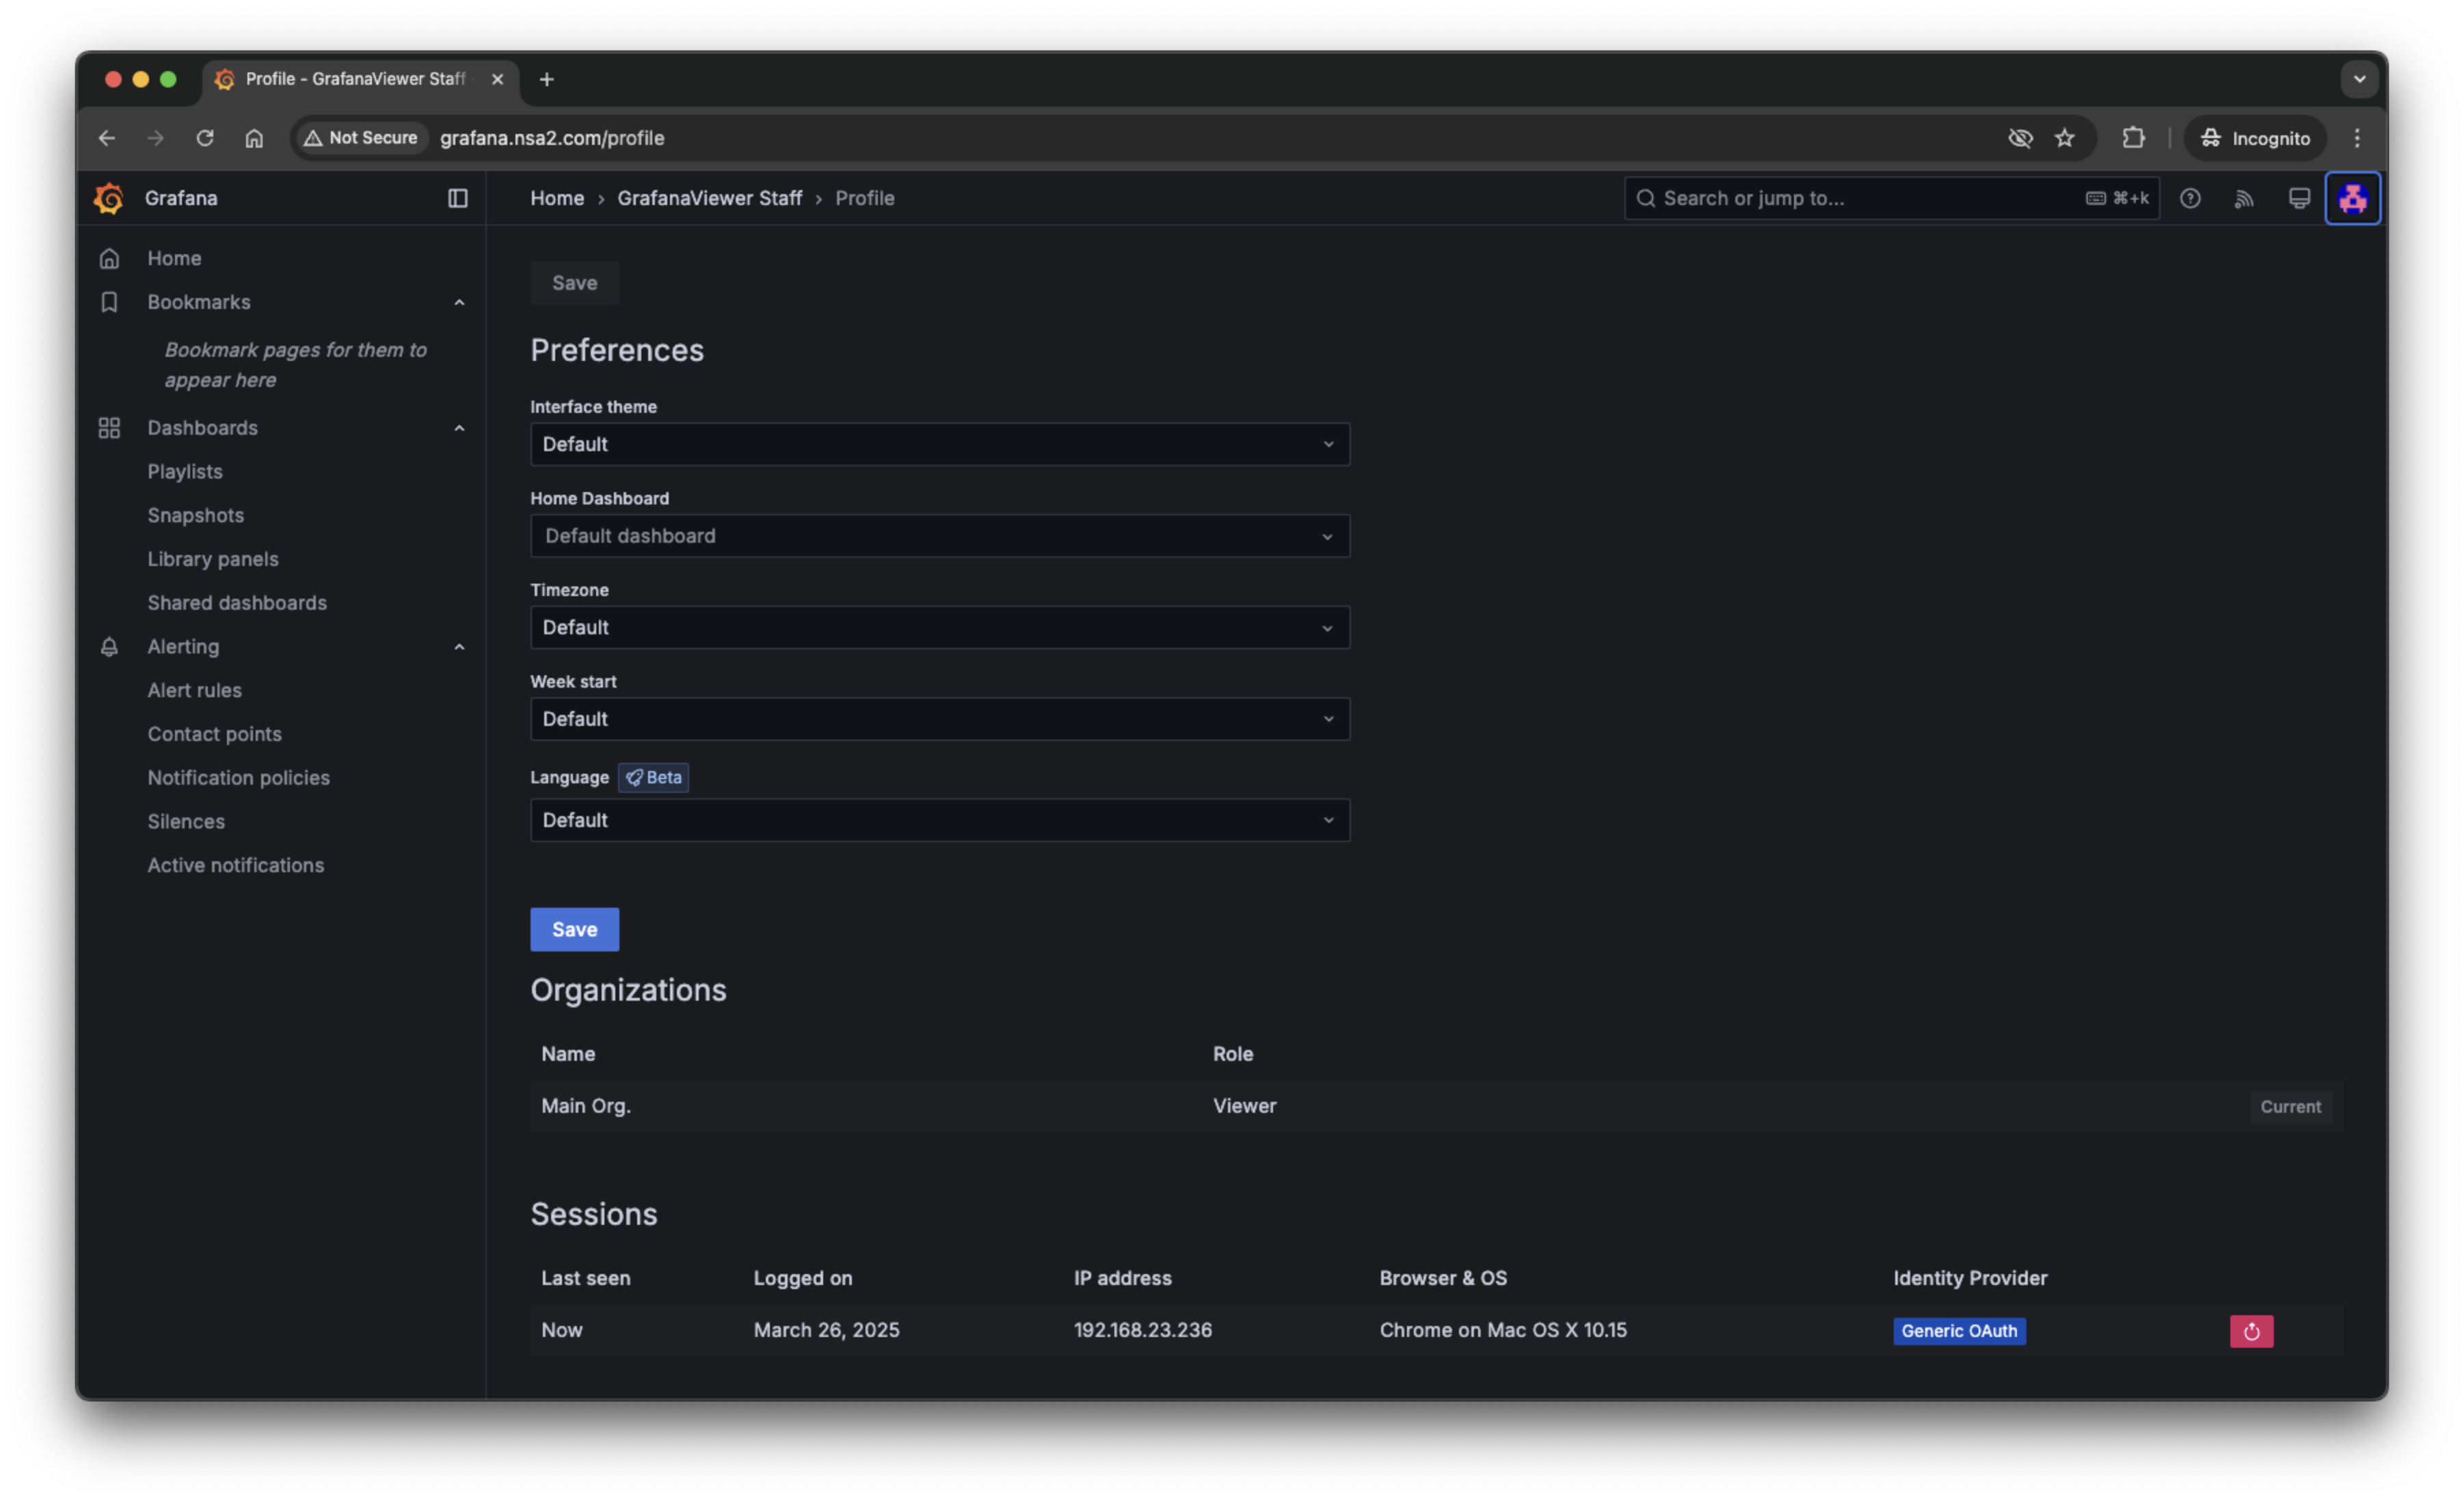Click the Home icon in the sidebar
This screenshot has height=1501, width=2464.
tap(109, 258)
